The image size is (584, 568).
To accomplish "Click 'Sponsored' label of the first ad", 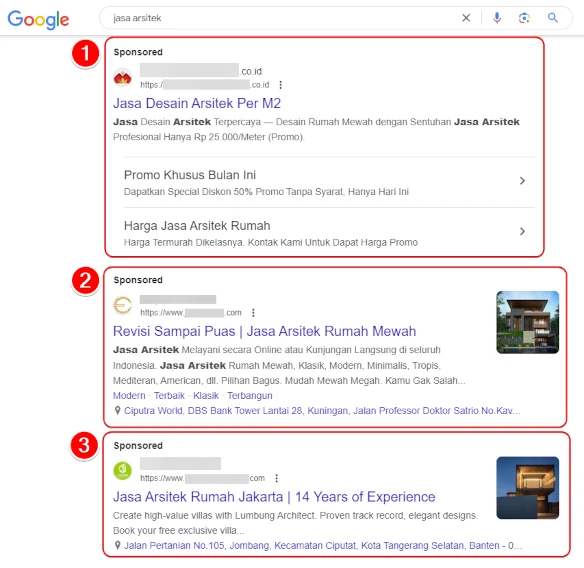I will tap(138, 52).
